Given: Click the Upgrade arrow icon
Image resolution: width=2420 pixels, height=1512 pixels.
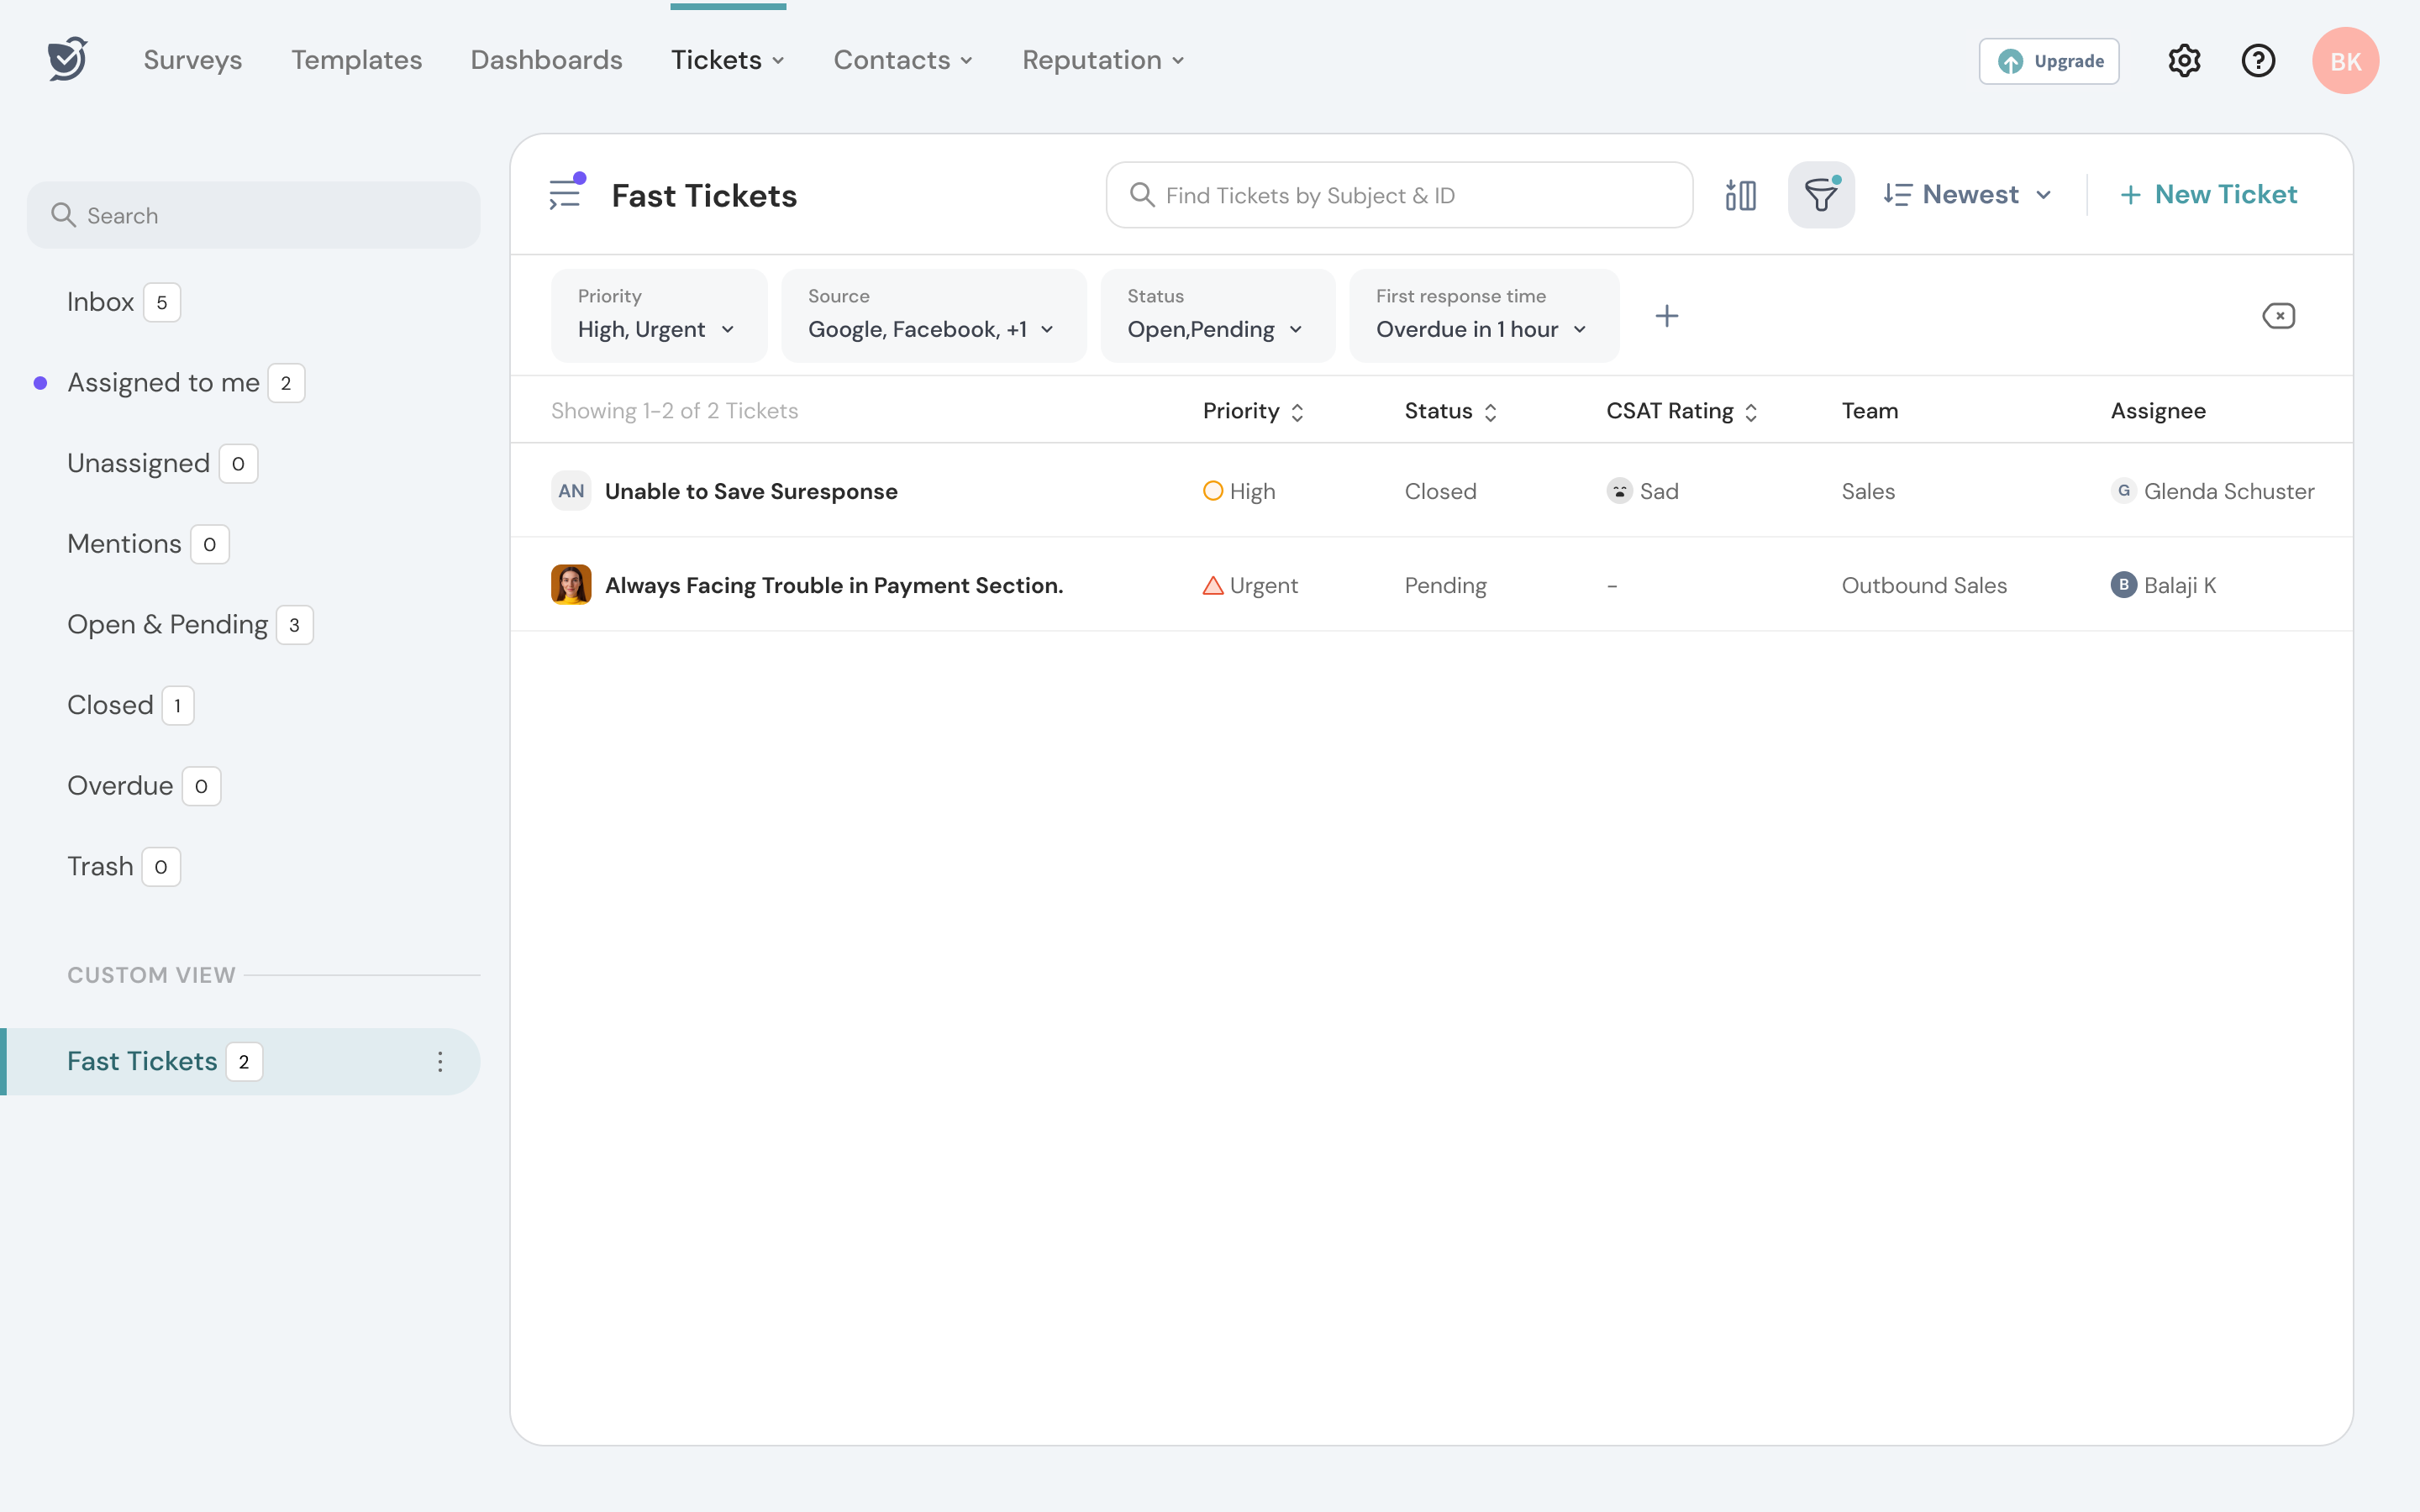Looking at the screenshot, I should [x=2010, y=61].
